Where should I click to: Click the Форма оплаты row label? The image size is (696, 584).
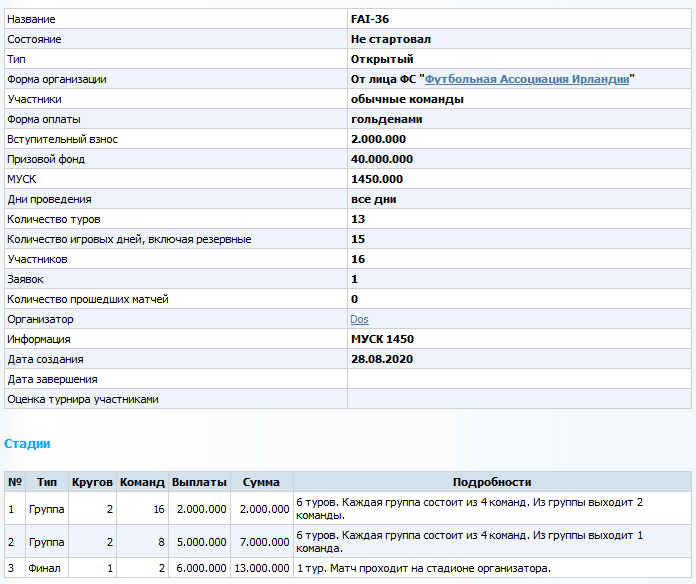tap(44, 119)
